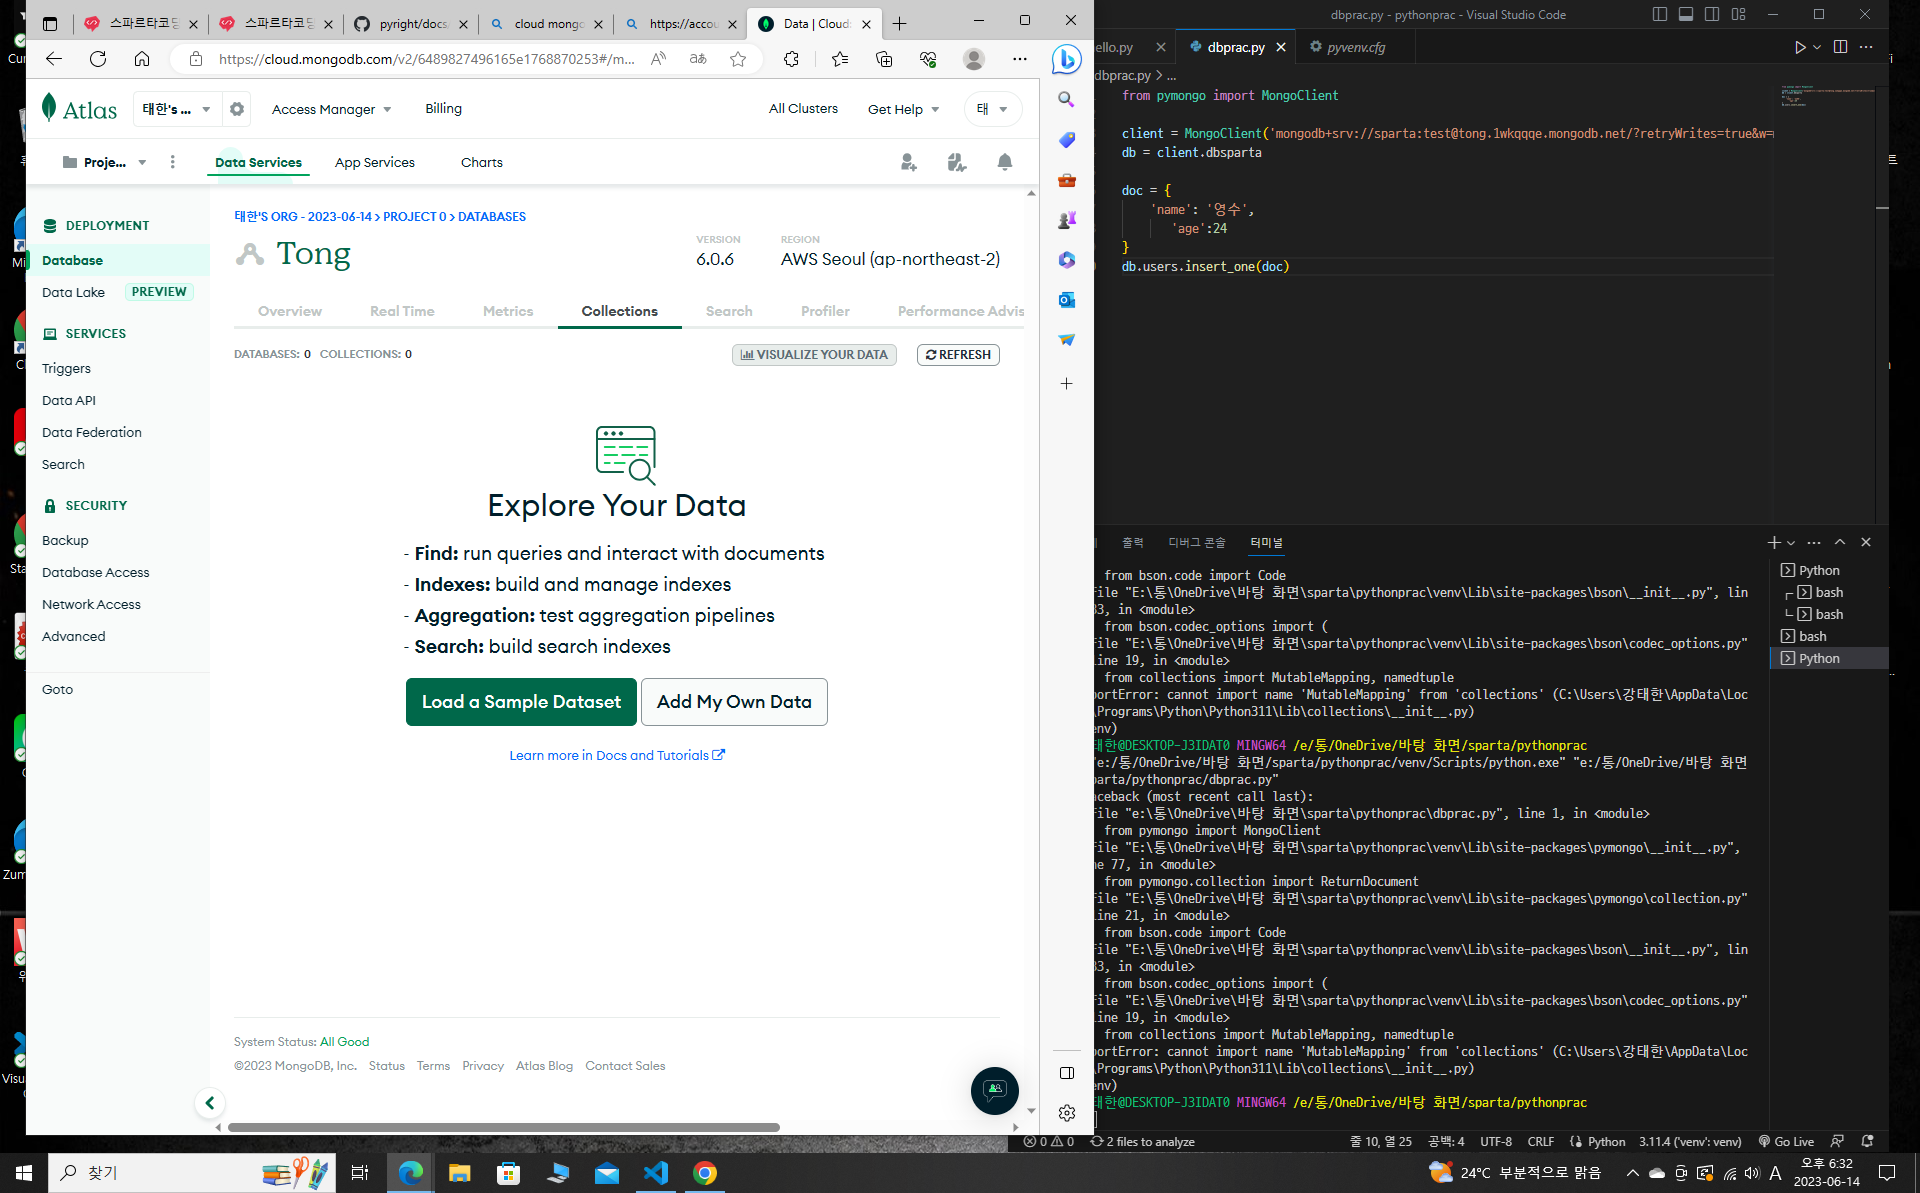1920x1193 pixels.
Task: Open project options three-dot menu
Action: 173,162
